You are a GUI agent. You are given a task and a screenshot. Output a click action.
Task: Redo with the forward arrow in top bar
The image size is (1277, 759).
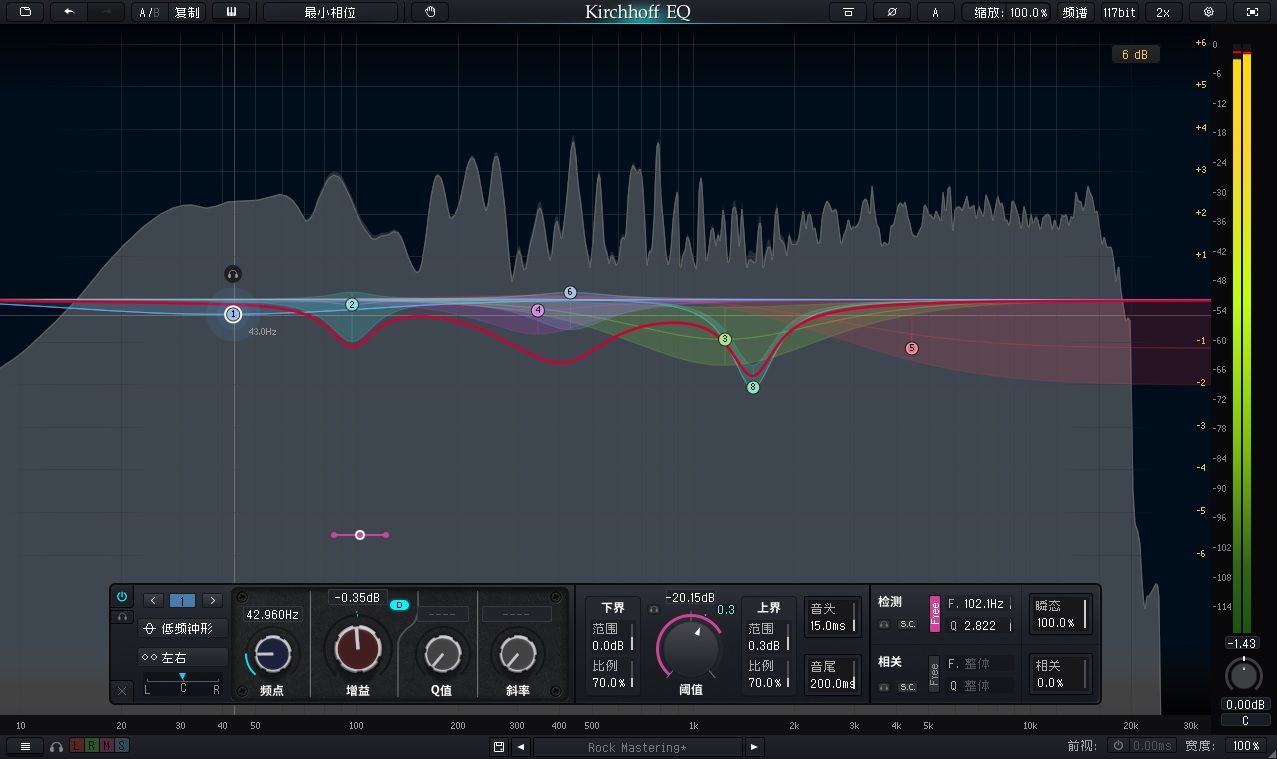click(106, 12)
